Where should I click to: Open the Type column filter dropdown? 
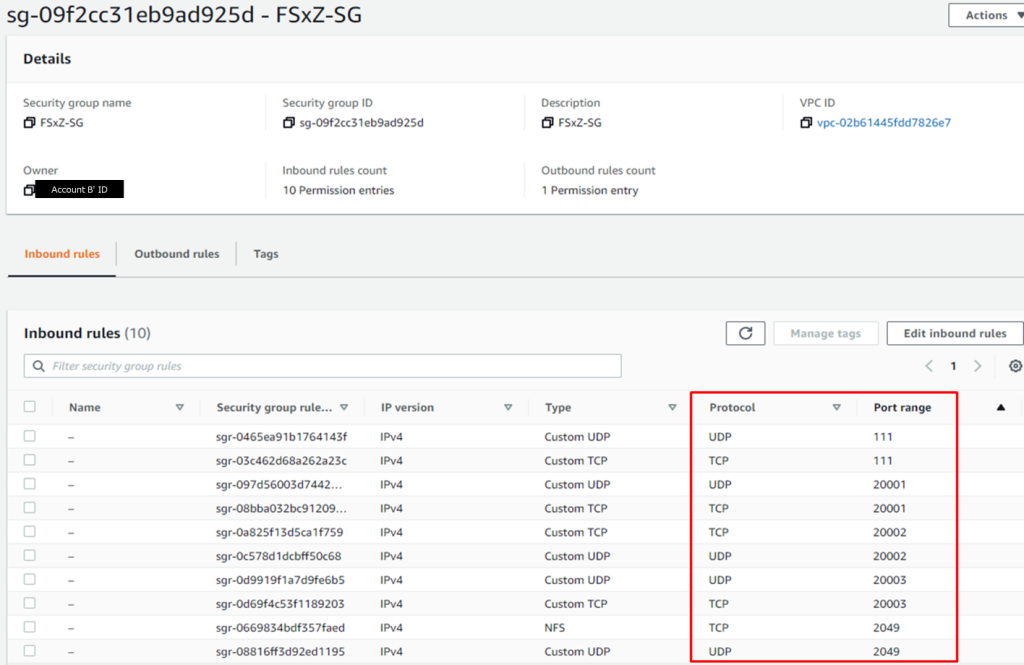[671, 407]
